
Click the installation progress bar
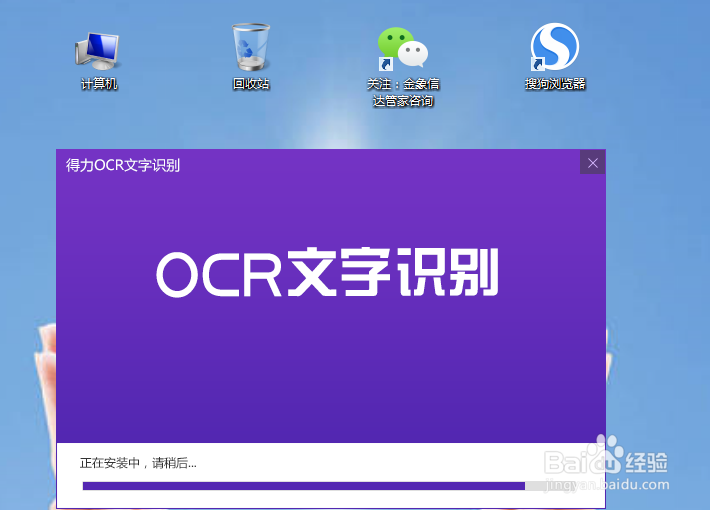(329, 486)
